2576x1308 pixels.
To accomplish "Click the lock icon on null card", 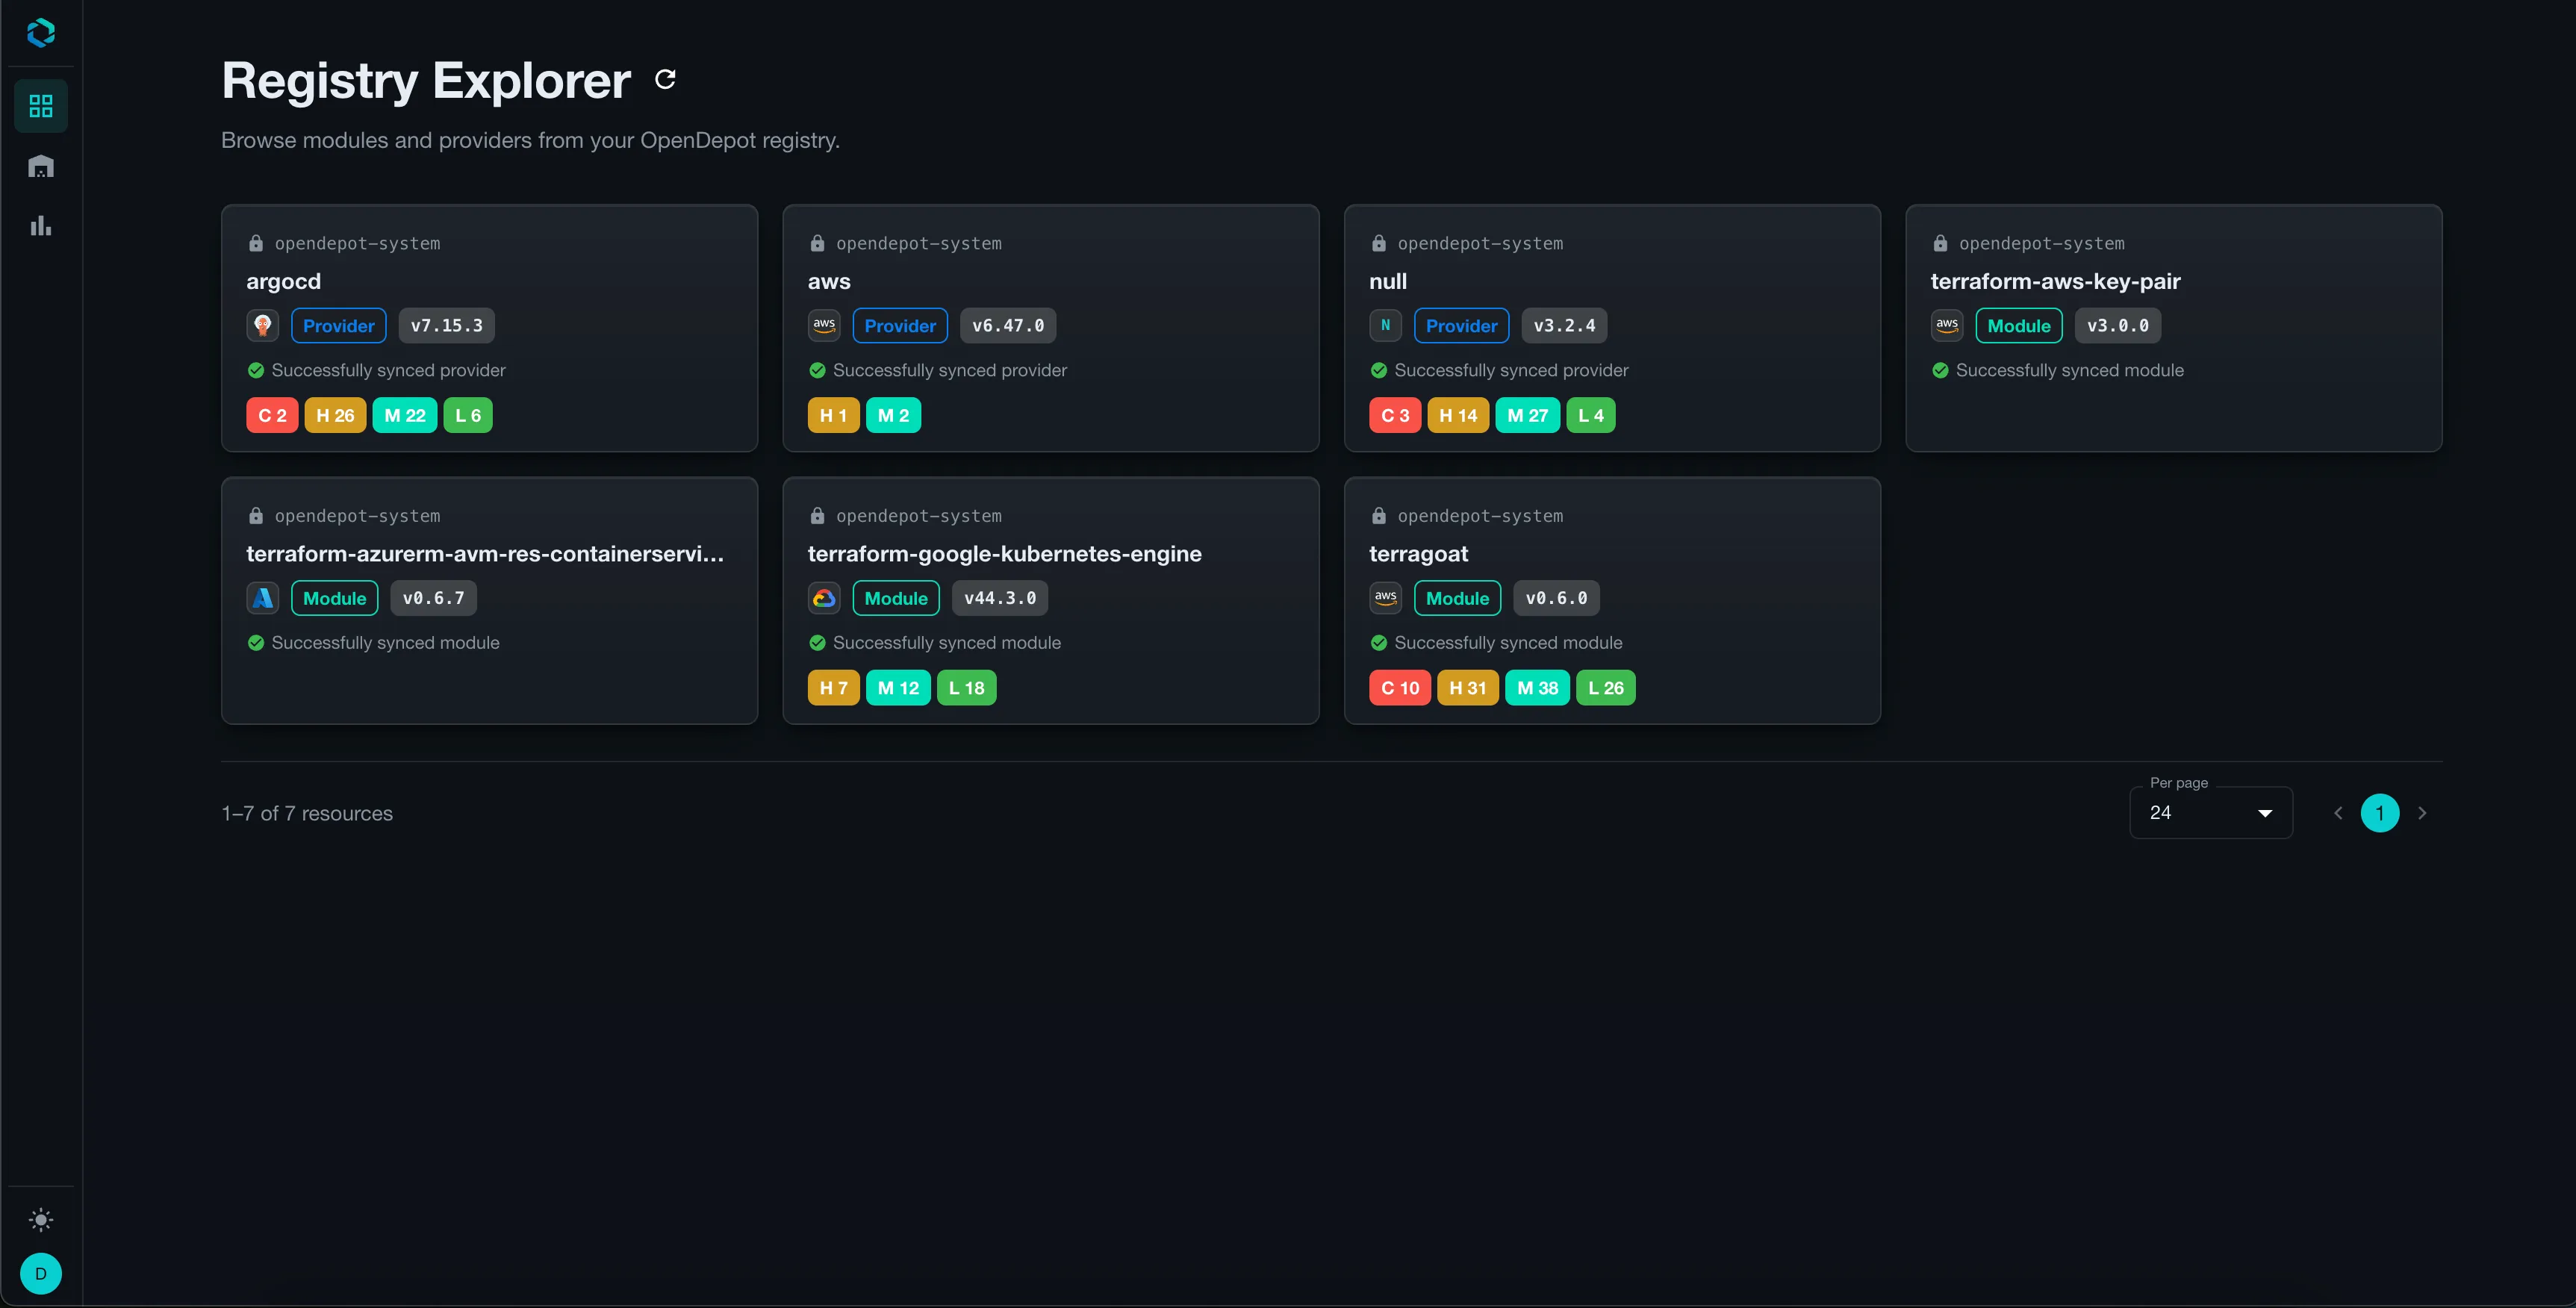I will (x=1379, y=243).
